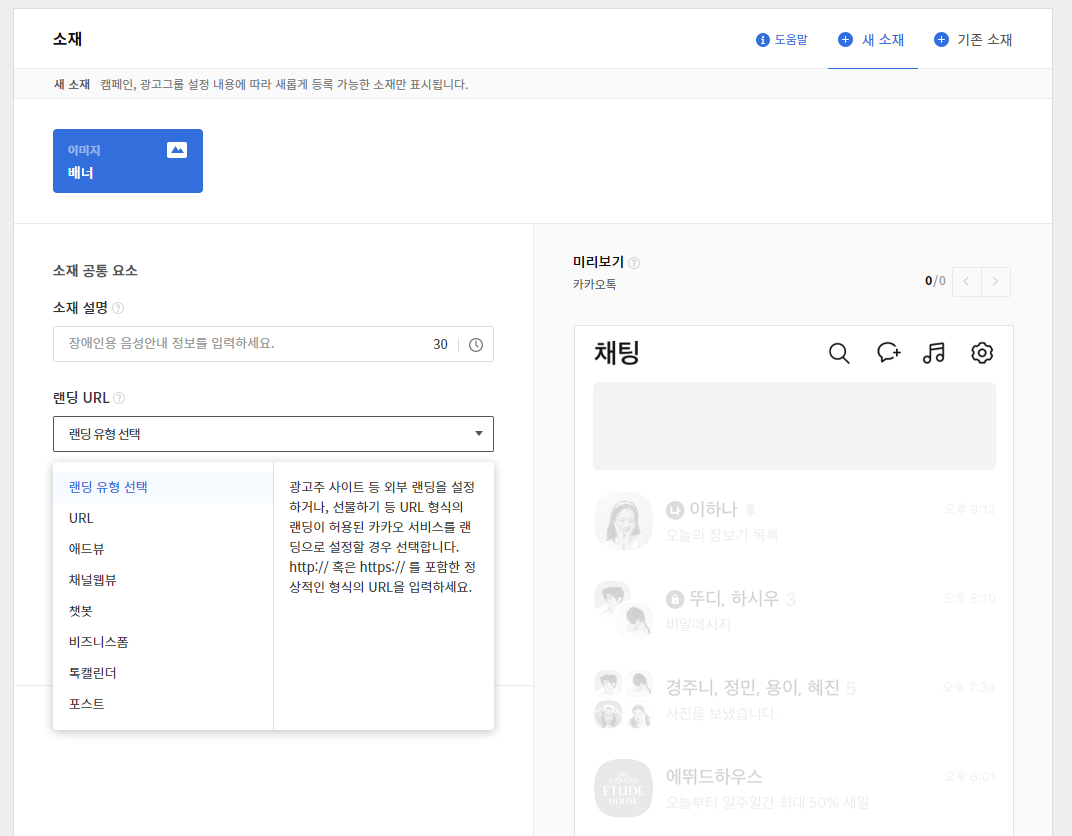Click the 에뛰드하우스 chat name
This screenshot has width=1072, height=836.
(x=714, y=777)
